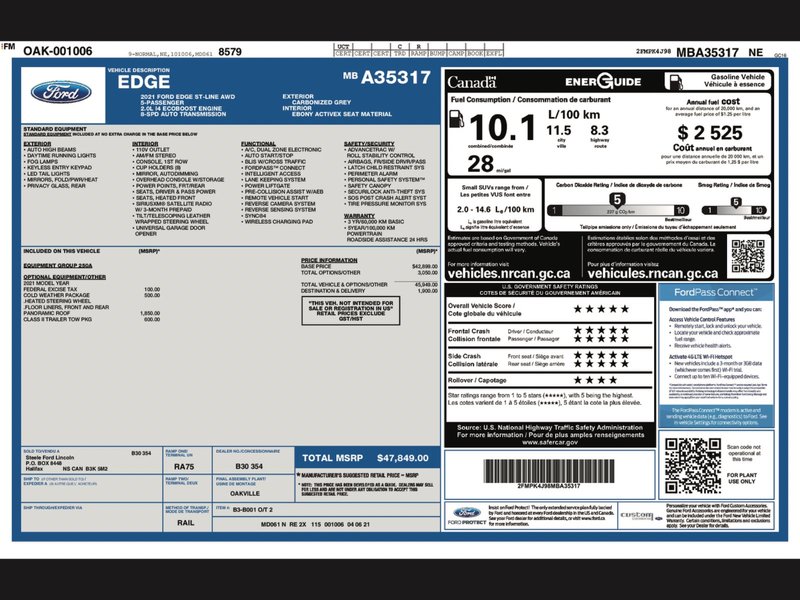800x600 pixels.
Task: Click the 'CARBONIZED GREY' exterior colour text
Action: pos(321,103)
